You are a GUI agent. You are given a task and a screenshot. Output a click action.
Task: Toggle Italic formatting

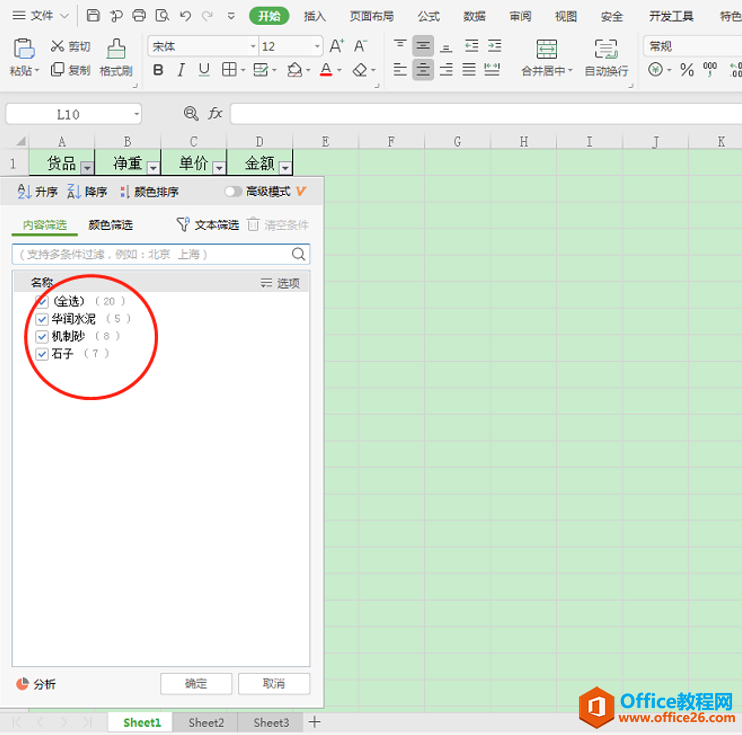180,70
